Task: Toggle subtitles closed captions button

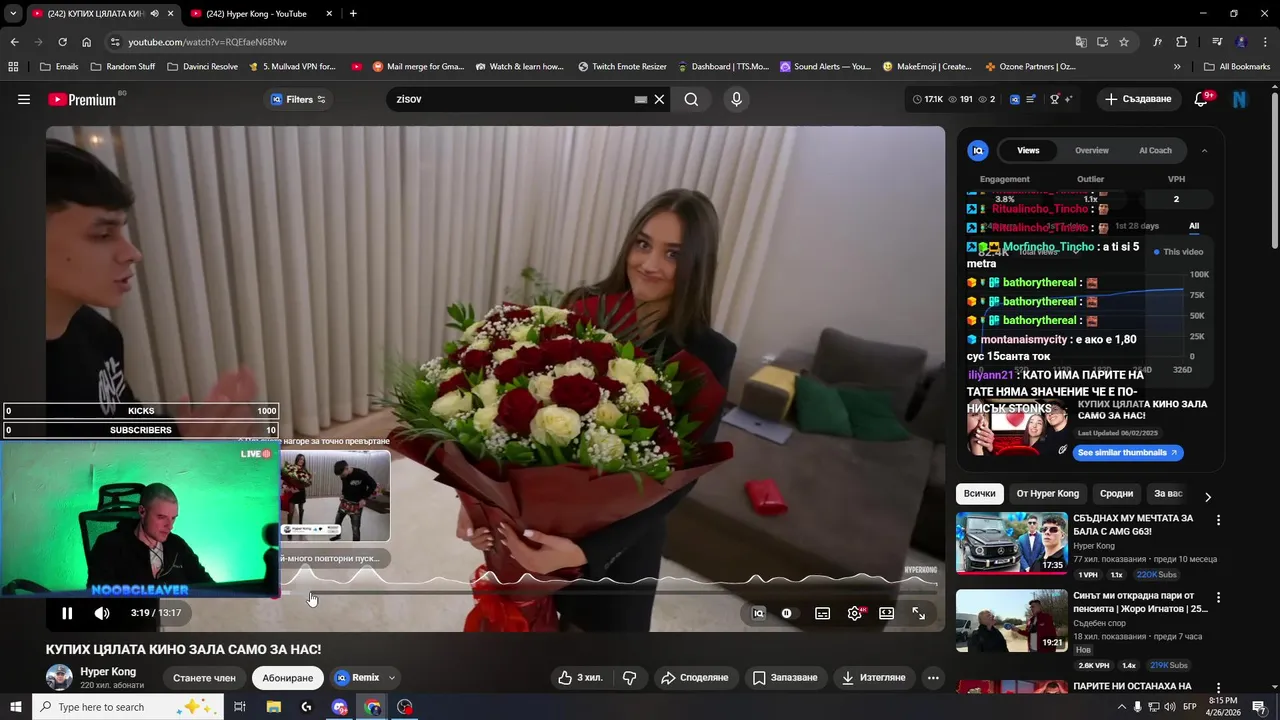Action: pos(822,613)
